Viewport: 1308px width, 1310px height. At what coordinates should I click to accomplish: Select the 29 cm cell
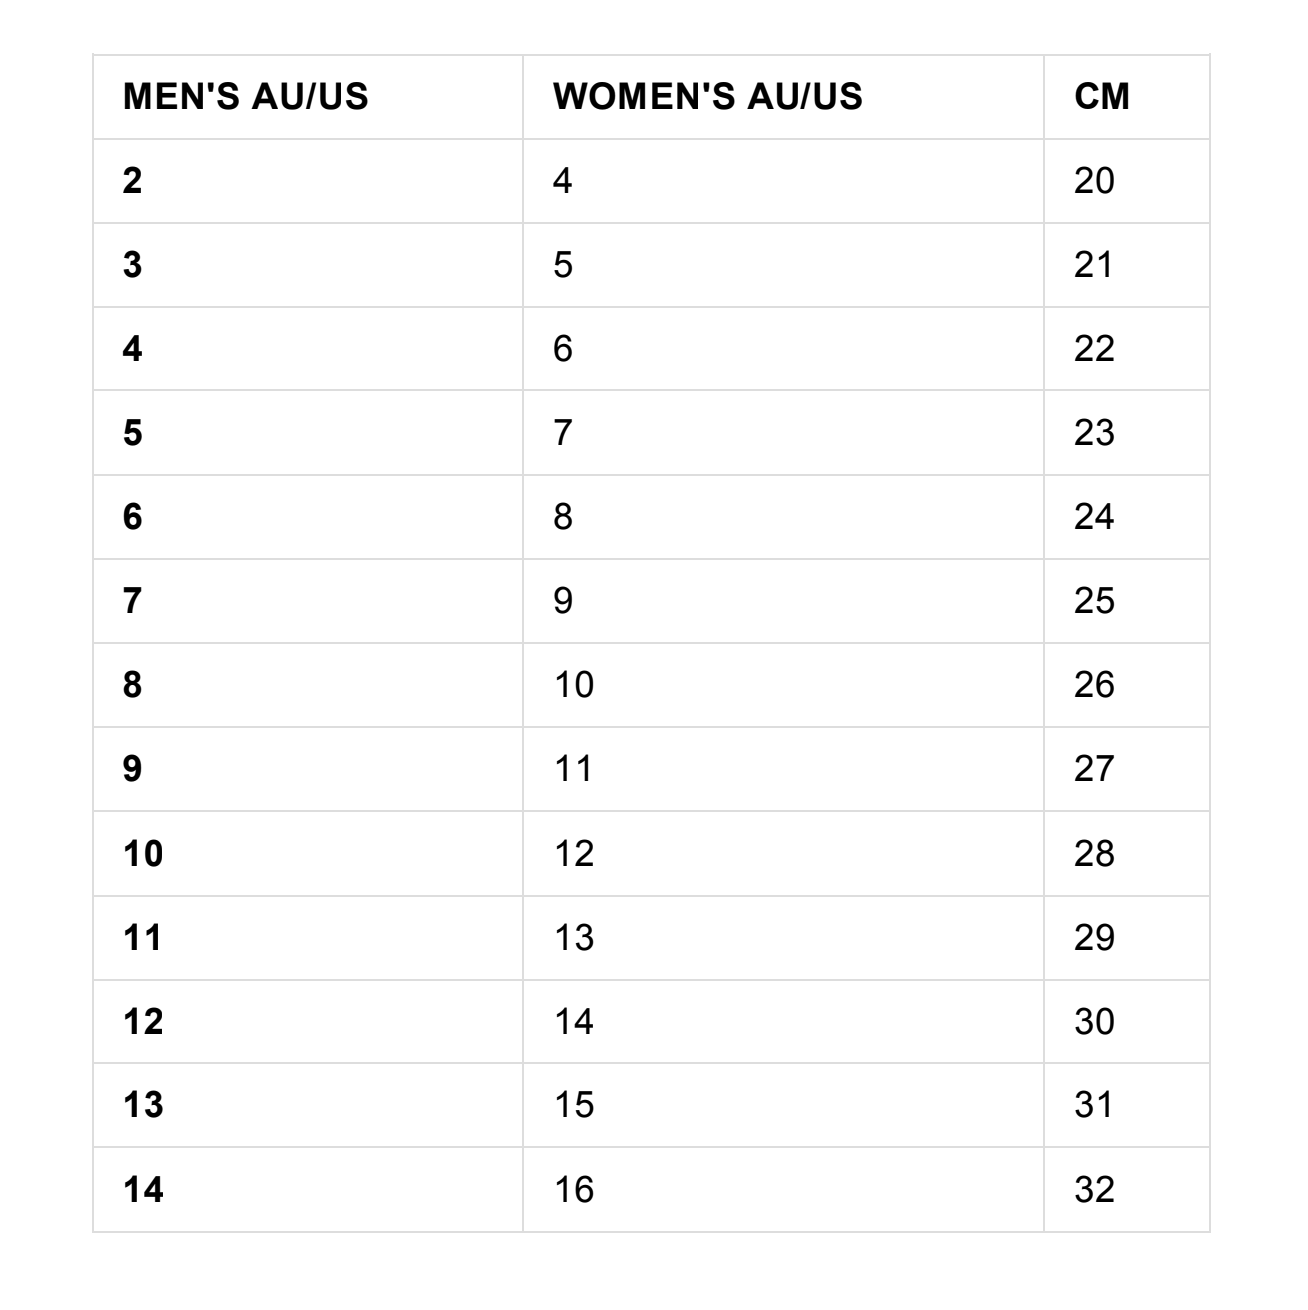[1094, 938]
